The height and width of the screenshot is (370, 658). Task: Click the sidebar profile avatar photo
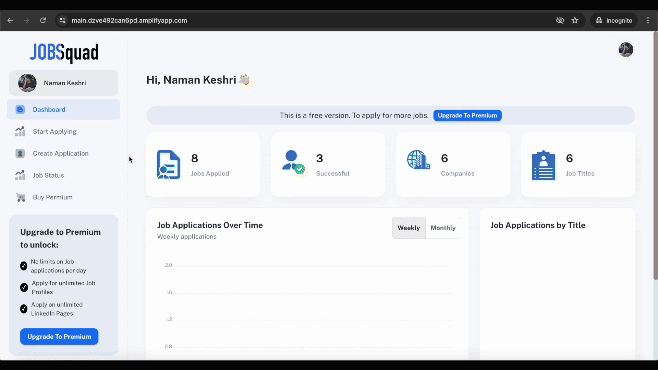click(27, 83)
